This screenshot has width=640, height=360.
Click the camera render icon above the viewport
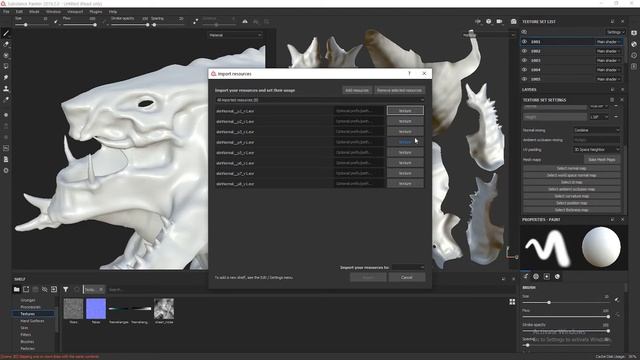pos(513,21)
